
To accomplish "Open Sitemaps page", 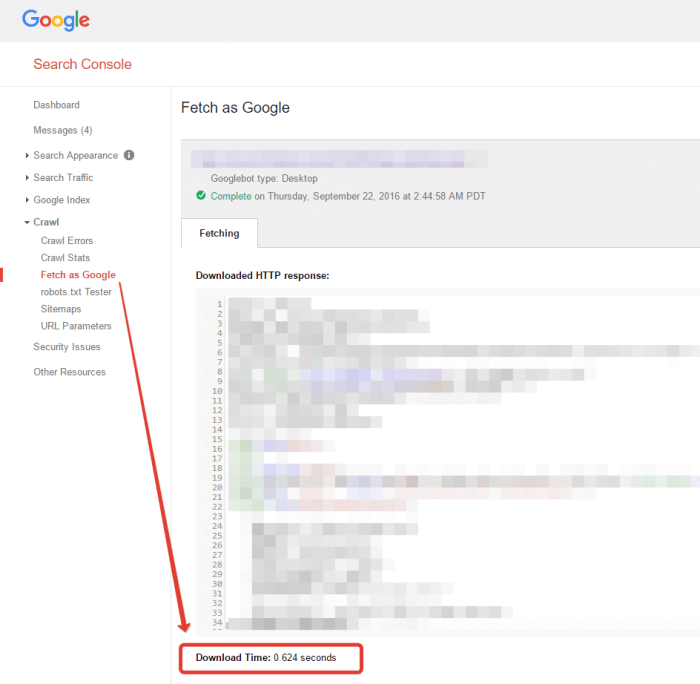I will point(61,309).
